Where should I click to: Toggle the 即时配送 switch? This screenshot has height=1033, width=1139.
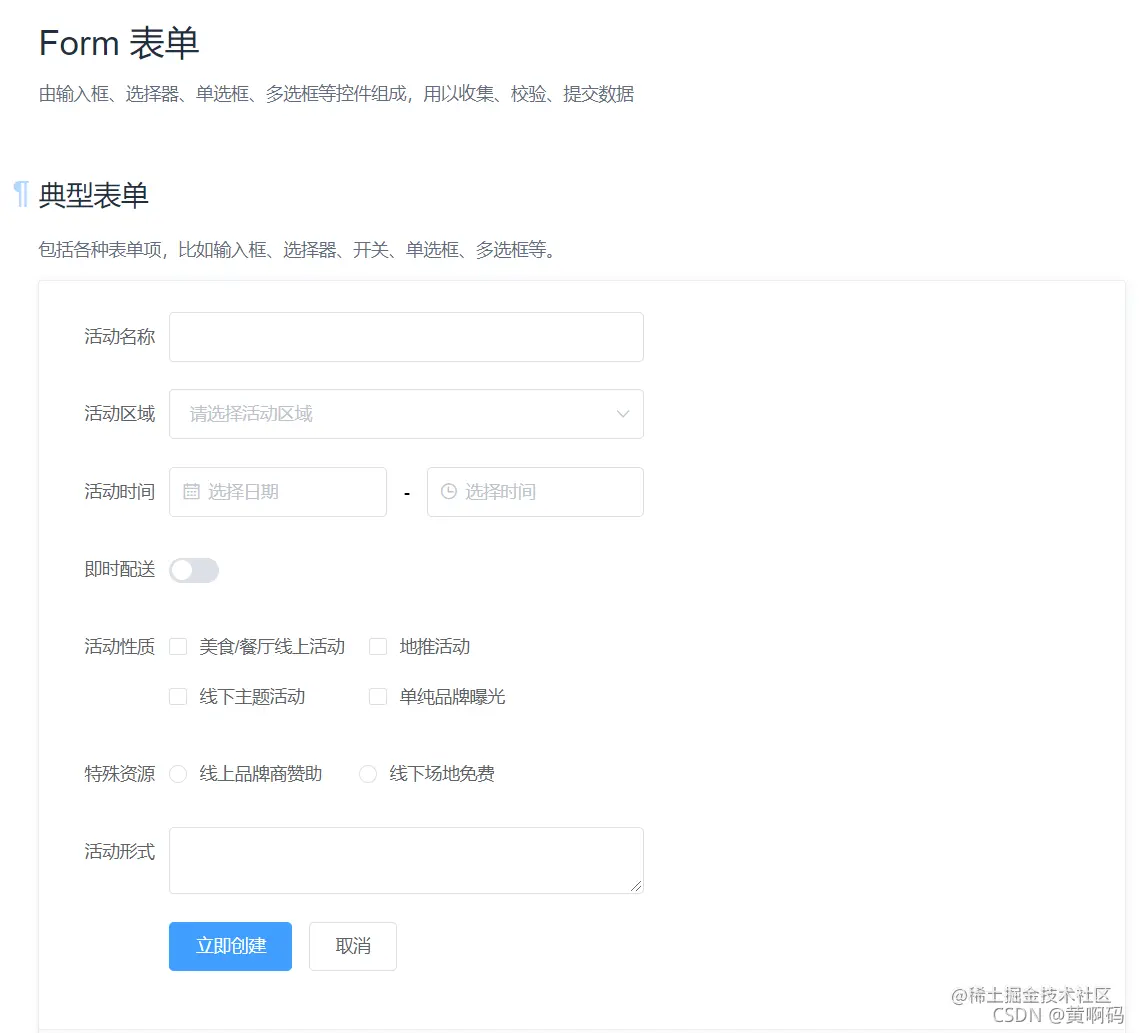pos(194,570)
